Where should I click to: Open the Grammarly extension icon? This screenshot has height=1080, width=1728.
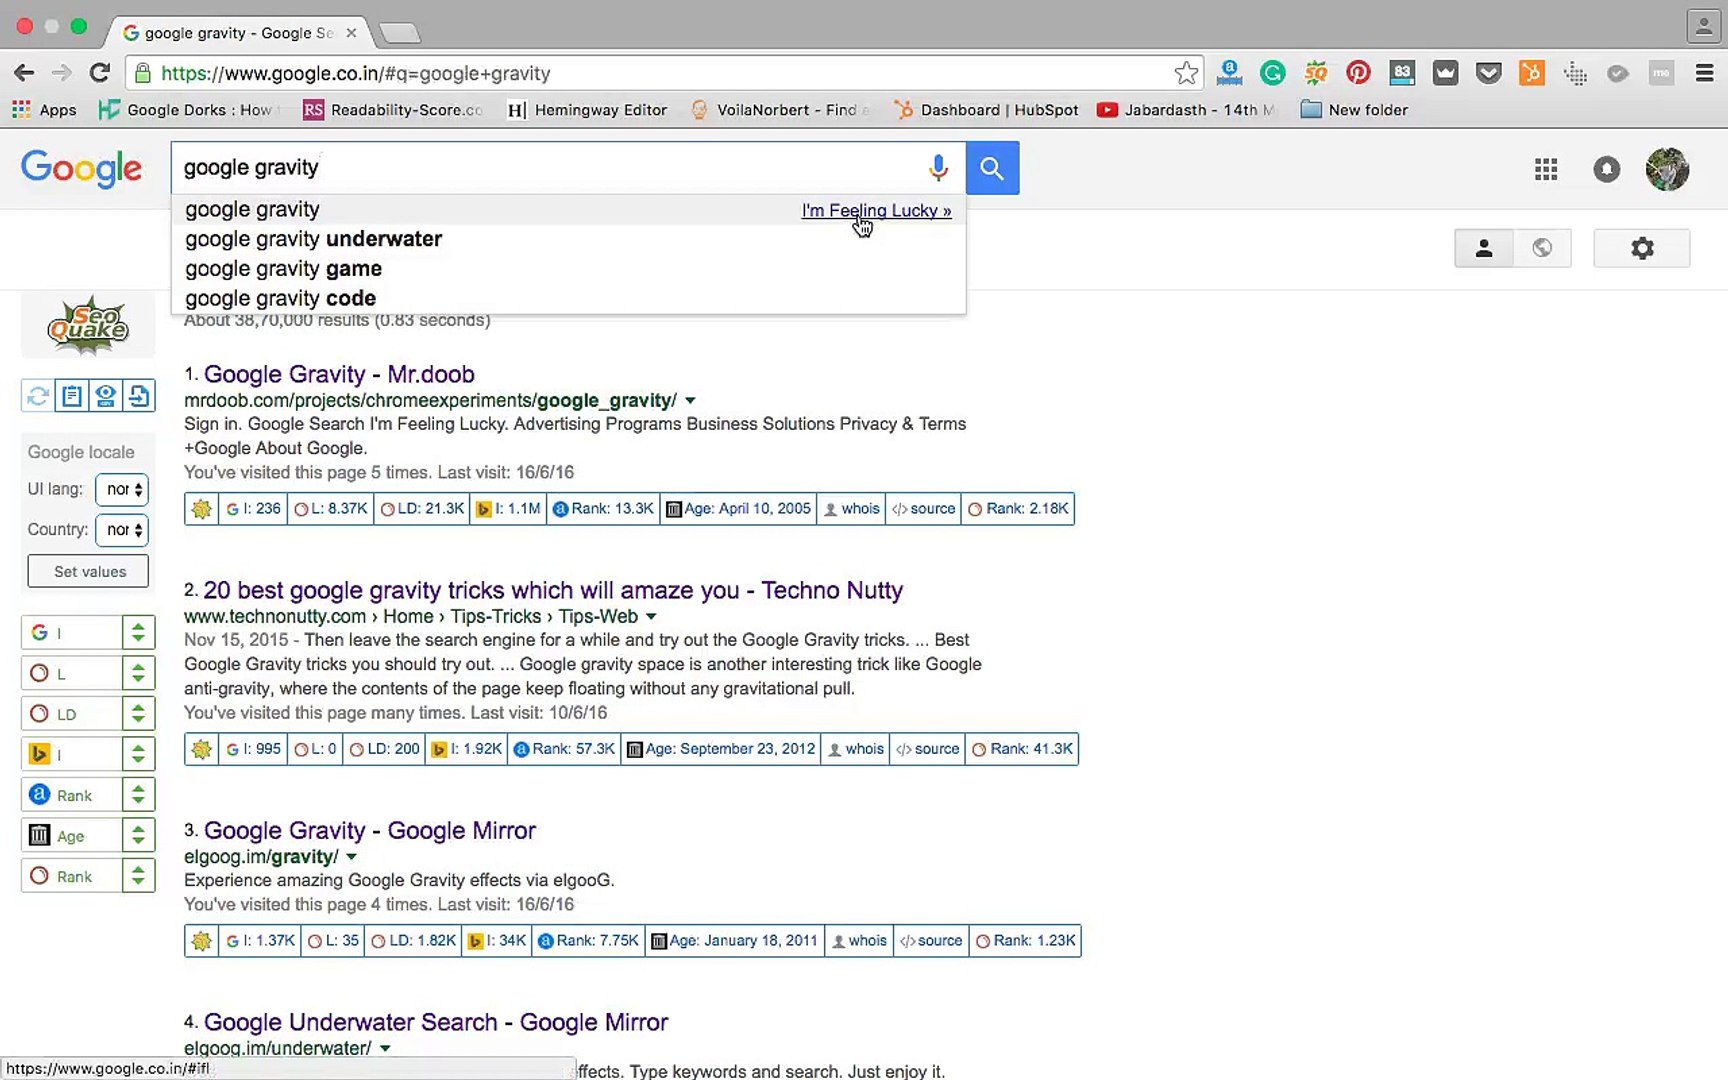(1272, 73)
